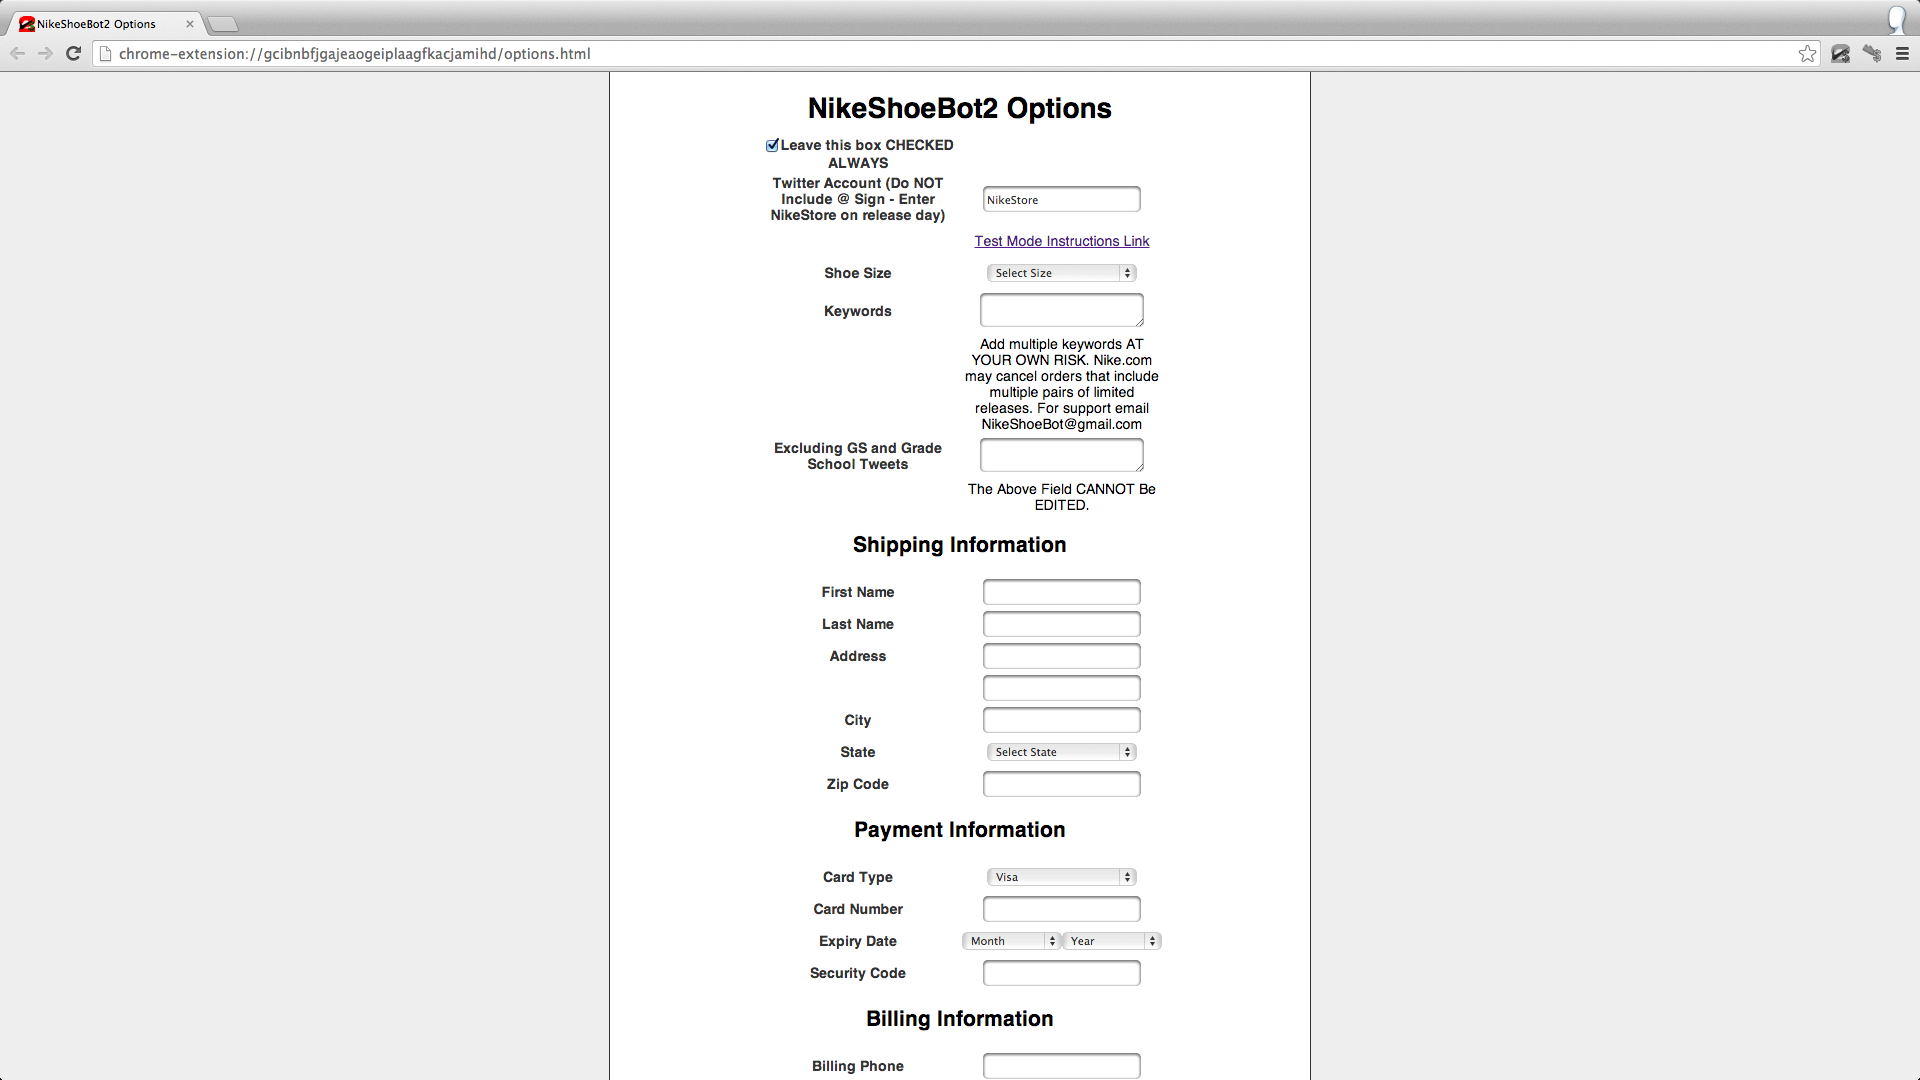
Task: Click the Keywords text area
Action: point(1061,310)
